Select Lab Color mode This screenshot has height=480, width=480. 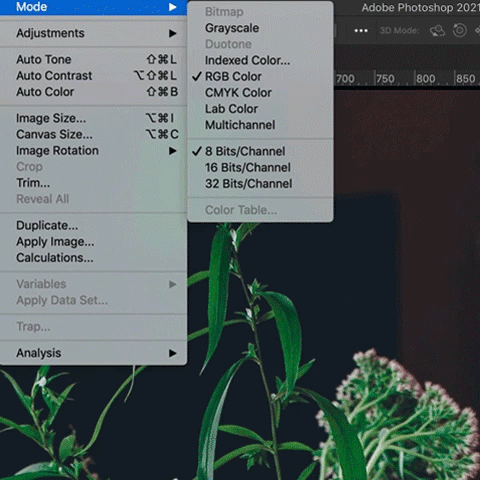(231, 109)
